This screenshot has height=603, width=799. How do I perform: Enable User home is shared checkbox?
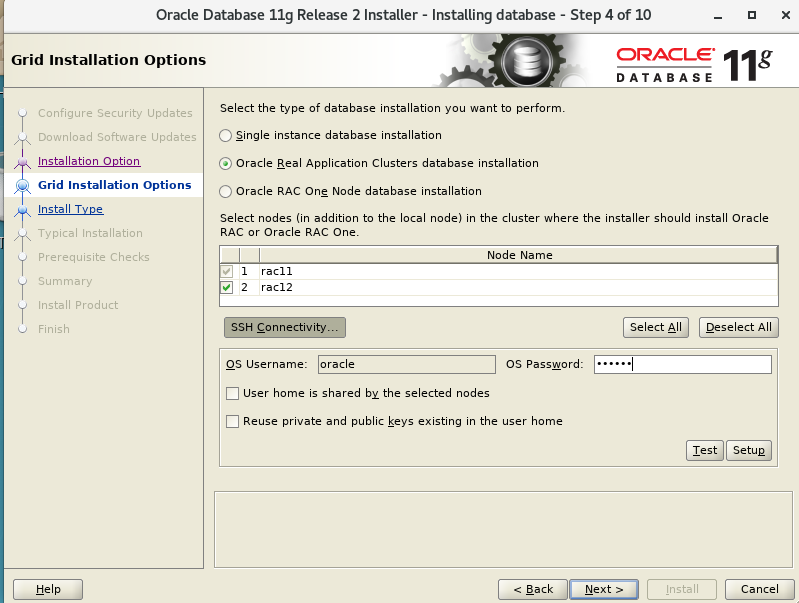click(233, 393)
